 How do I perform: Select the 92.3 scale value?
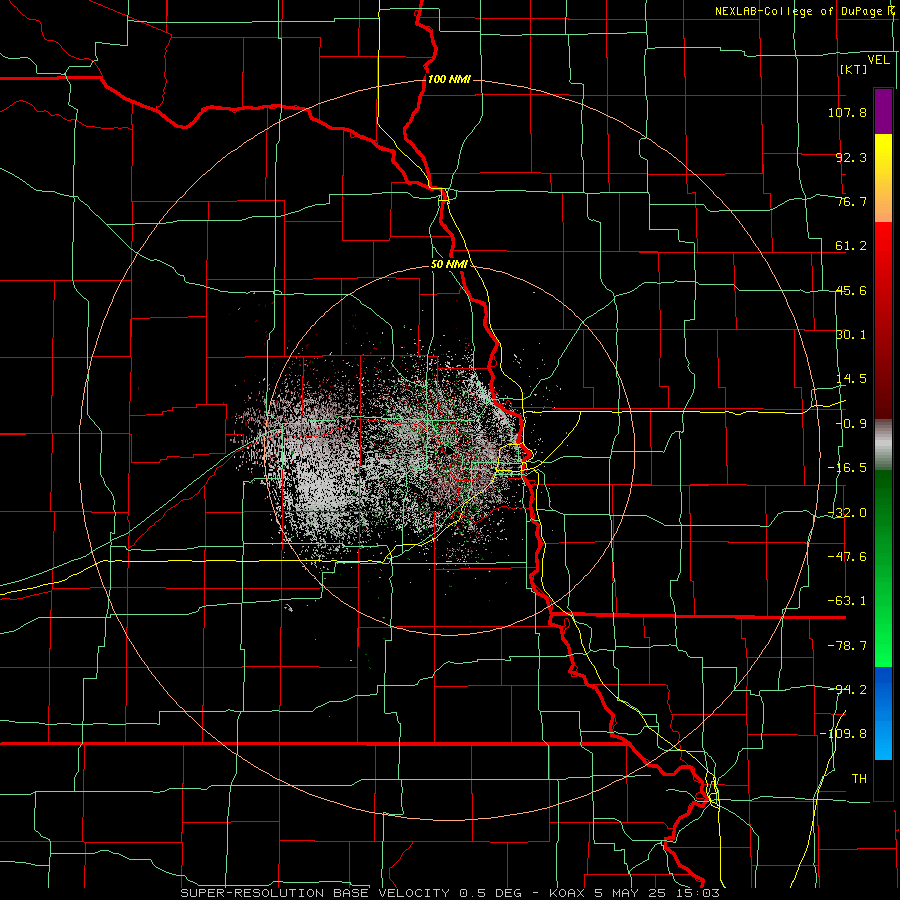pyautogui.click(x=851, y=157)
